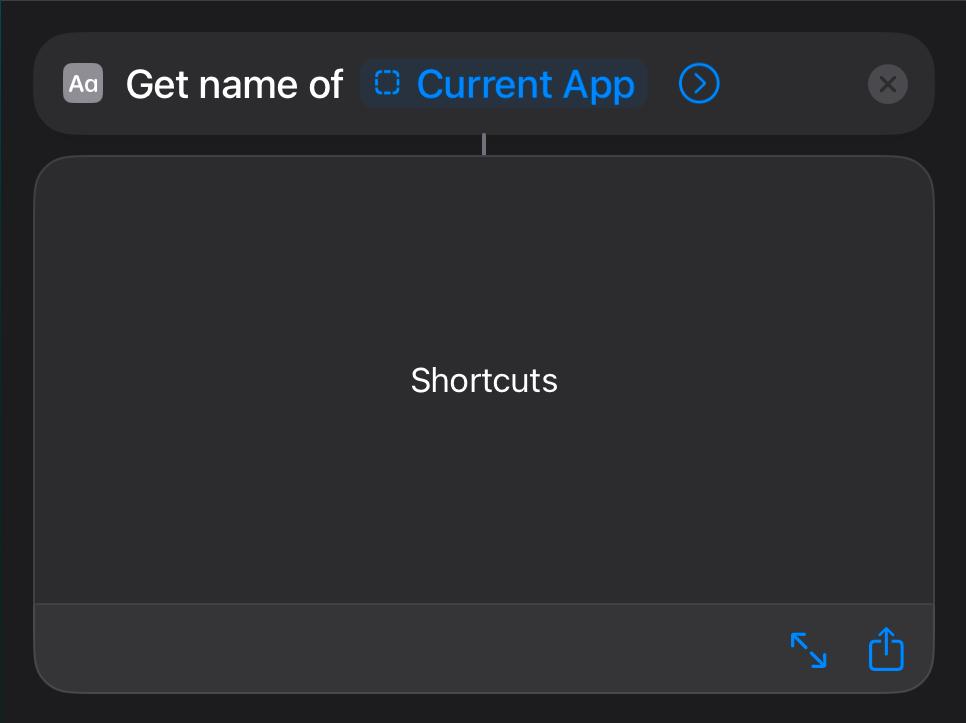Click the diagonal arrows icon in preview footer

tap(808, 650)
